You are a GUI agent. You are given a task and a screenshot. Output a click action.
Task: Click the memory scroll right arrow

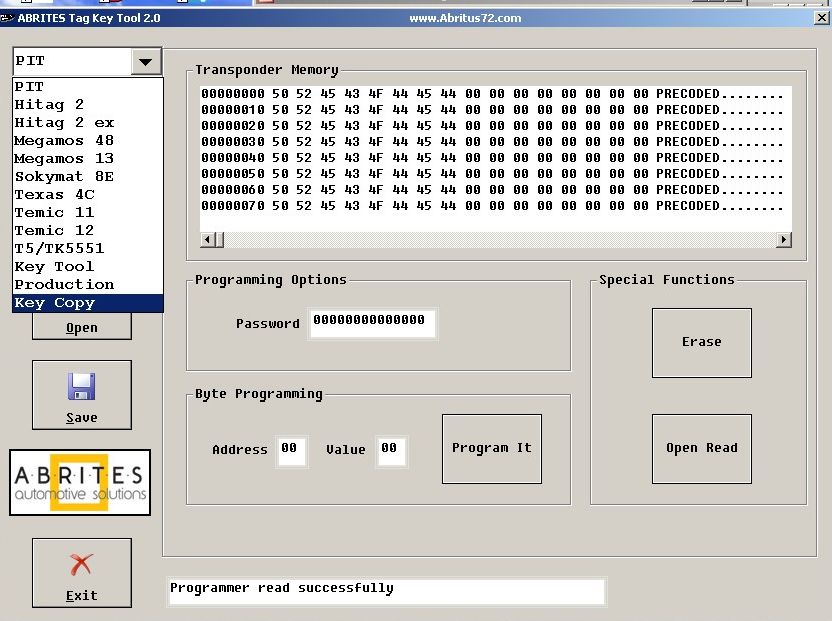click(x=784, y=240)
